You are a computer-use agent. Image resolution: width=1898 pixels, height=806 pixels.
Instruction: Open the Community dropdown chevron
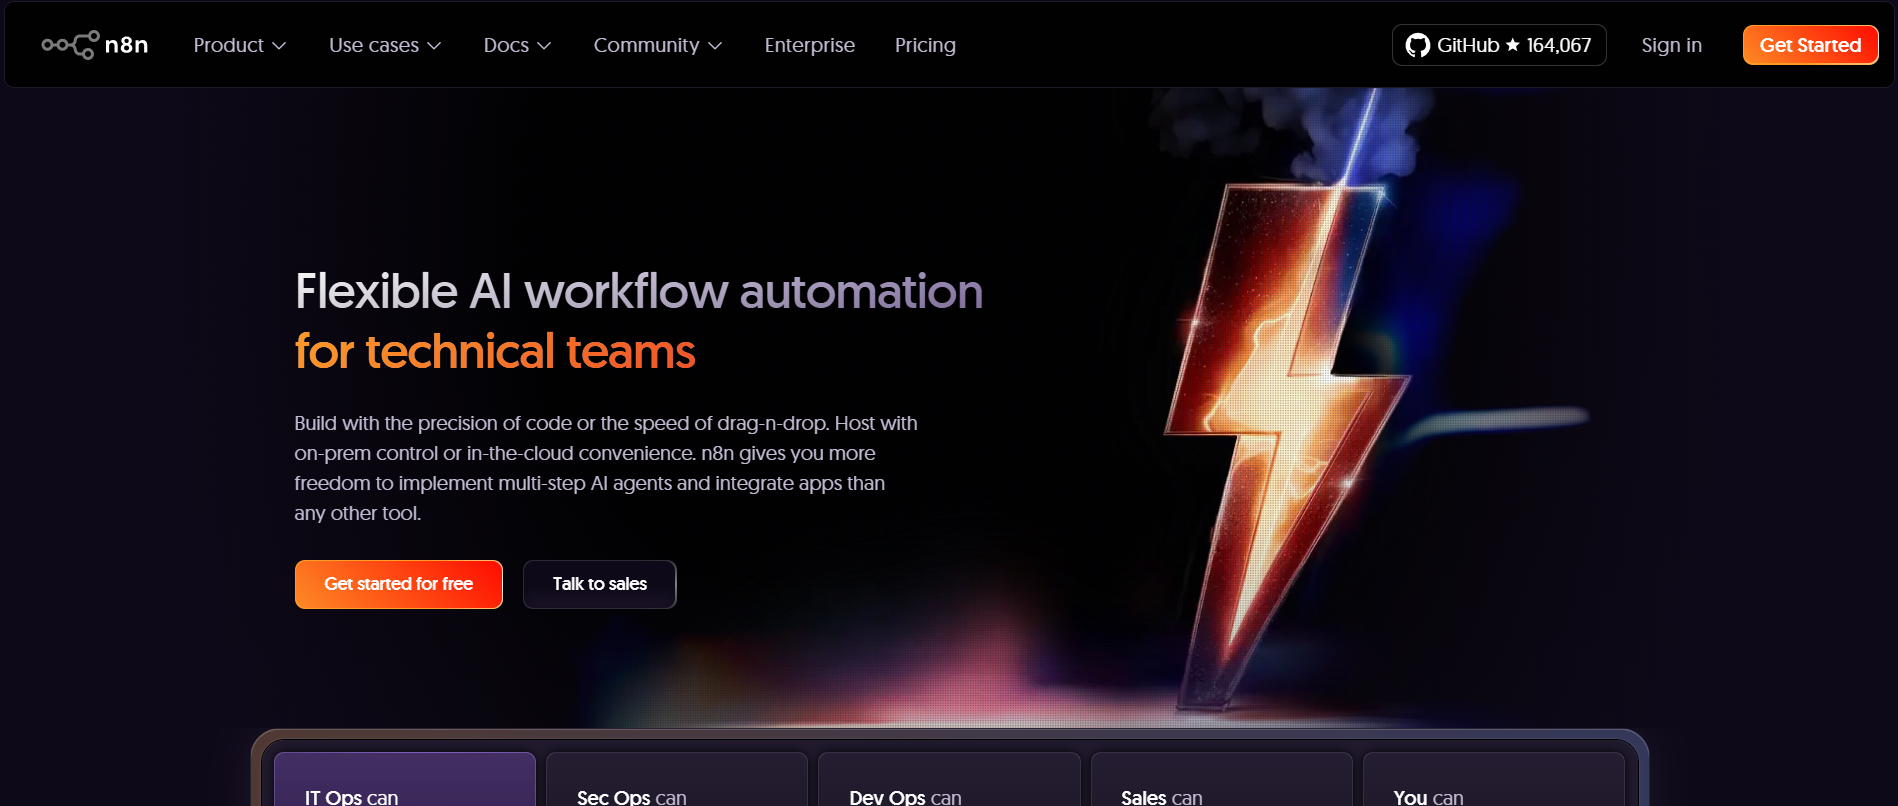715,46
